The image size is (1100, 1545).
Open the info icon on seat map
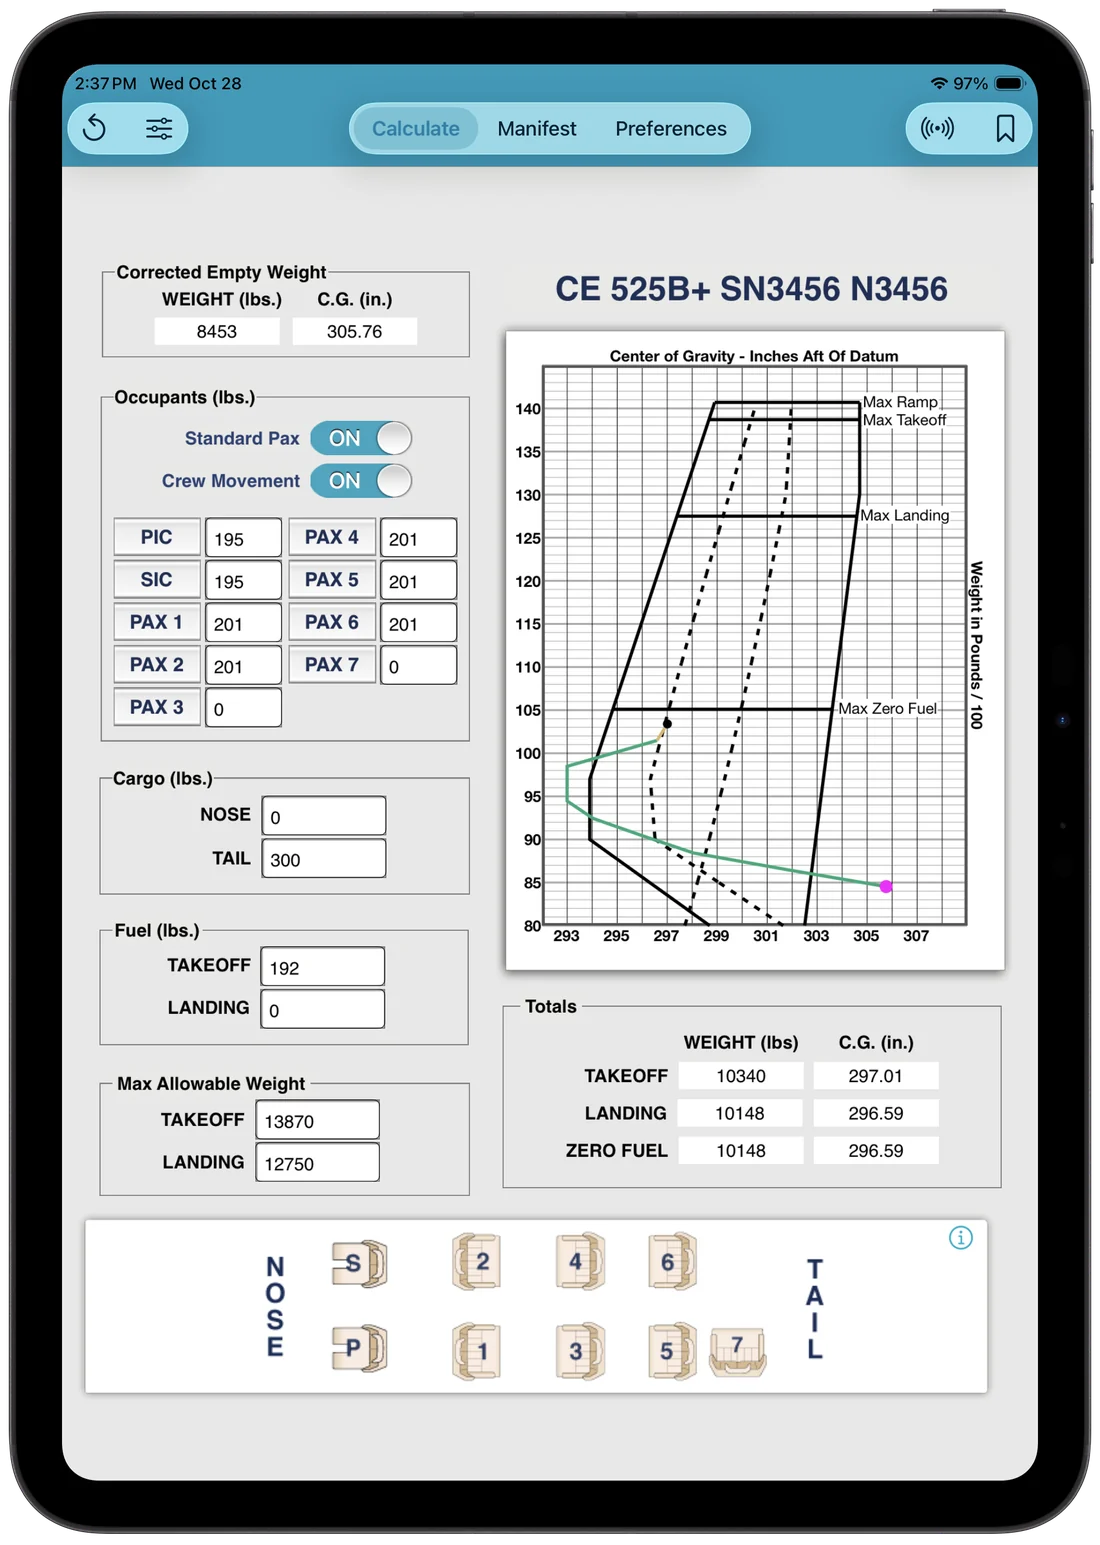[960, 1238]
